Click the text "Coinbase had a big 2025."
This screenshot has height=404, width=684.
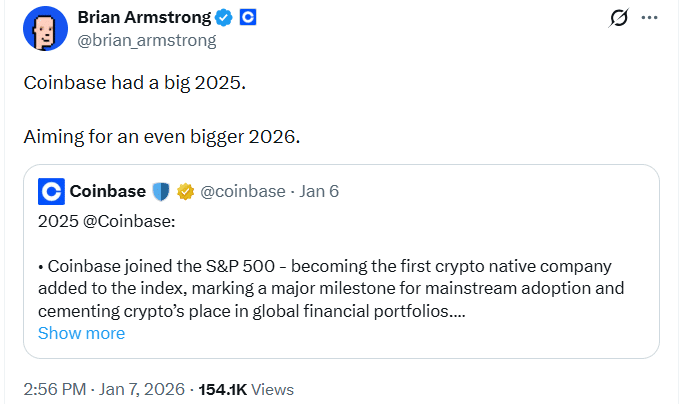pos(133,82)
